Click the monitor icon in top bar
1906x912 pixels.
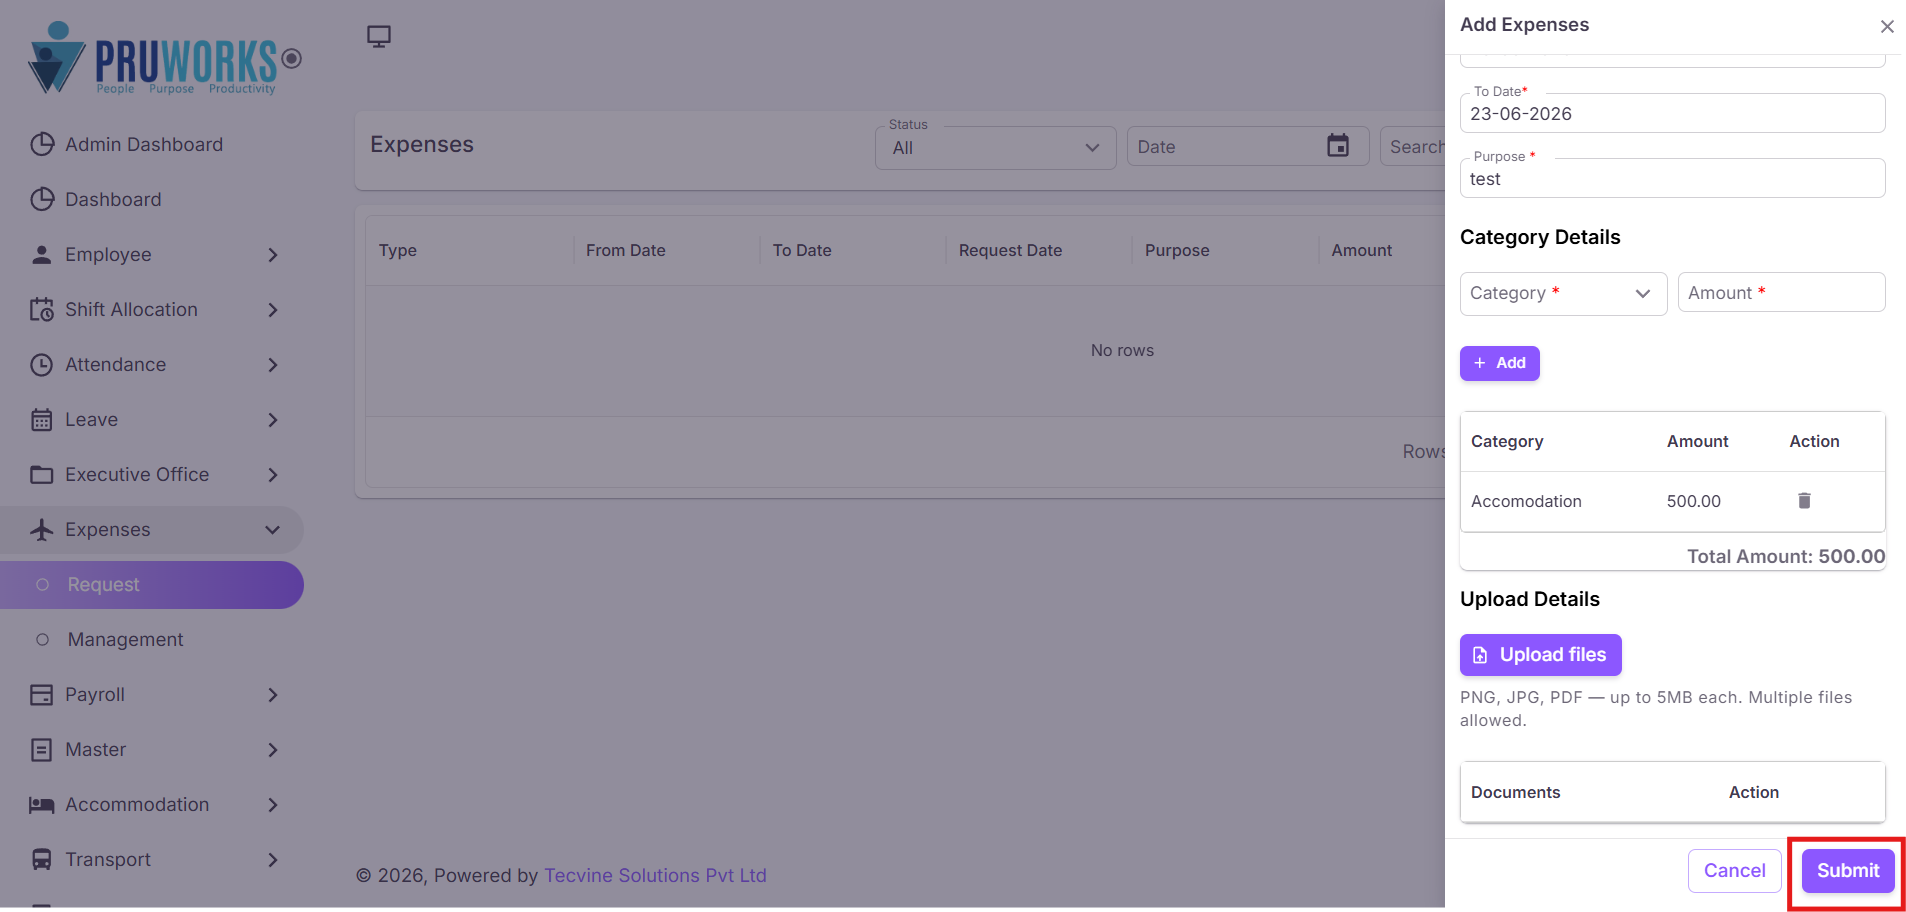(379, 37)
